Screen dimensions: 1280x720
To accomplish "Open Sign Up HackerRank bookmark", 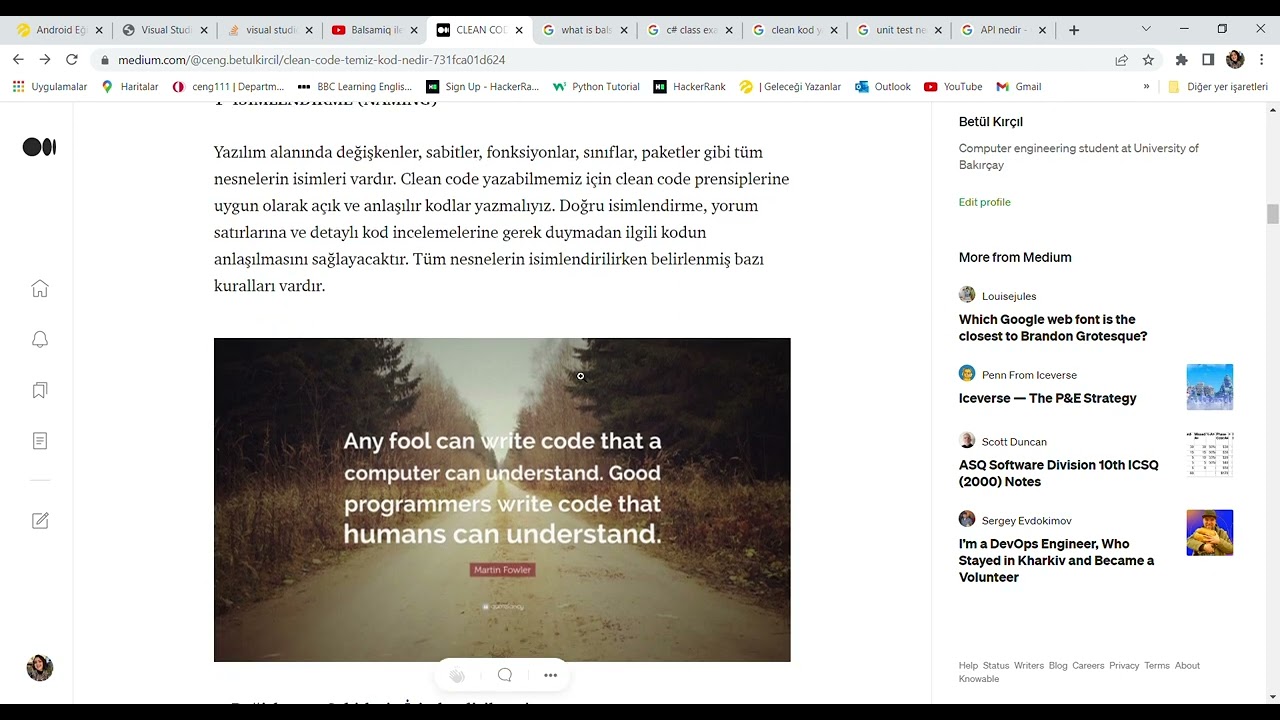I will pyautogui.click(x=482, y=87).
